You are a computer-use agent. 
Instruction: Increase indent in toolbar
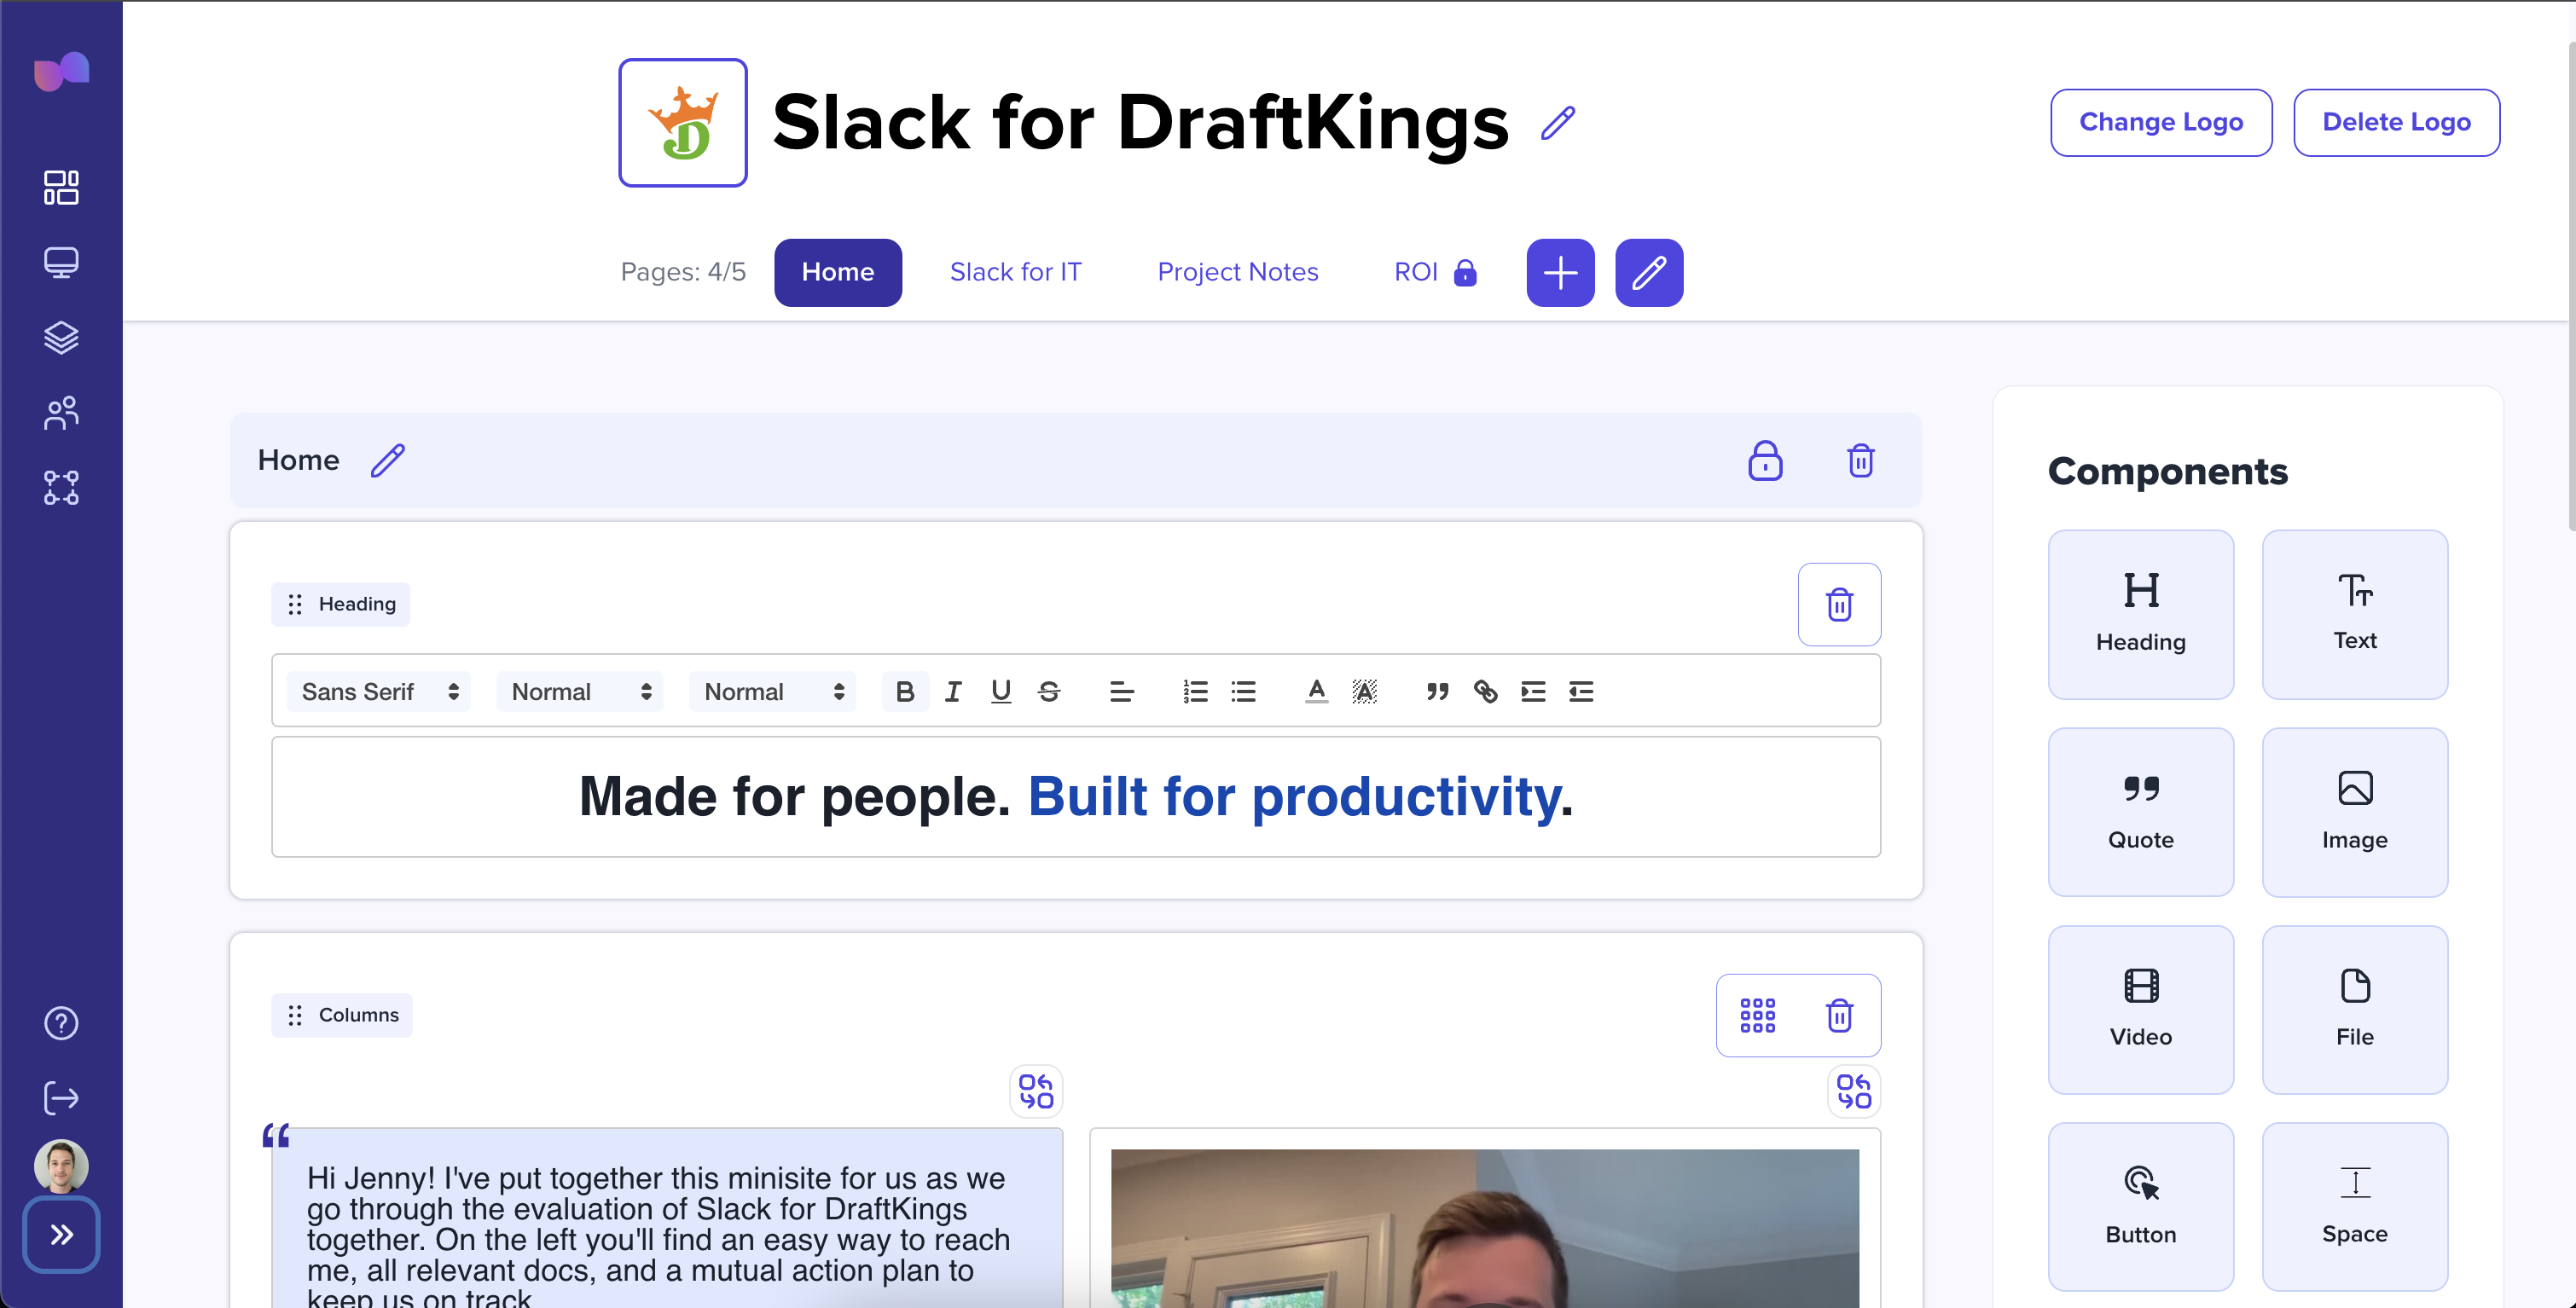tap(1533, 691)
